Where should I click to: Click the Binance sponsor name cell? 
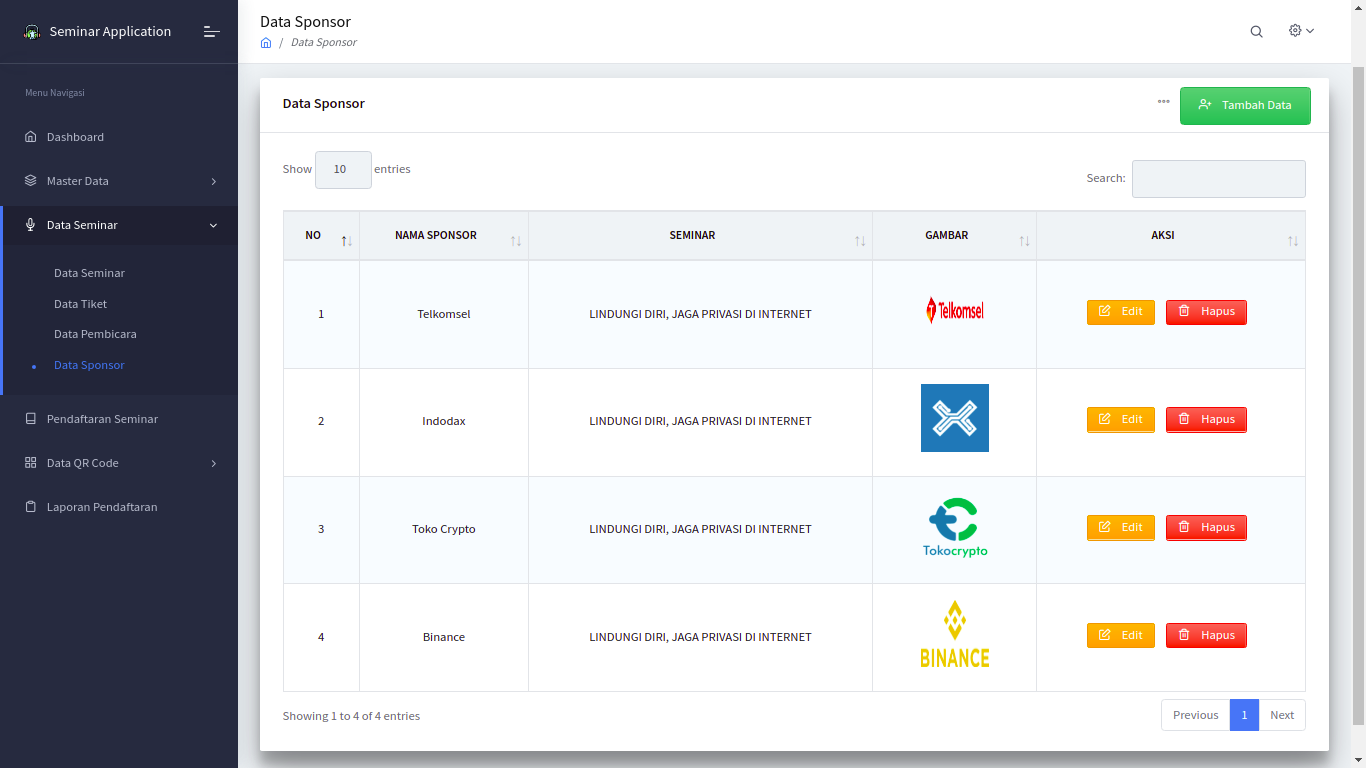pos(444,637)
